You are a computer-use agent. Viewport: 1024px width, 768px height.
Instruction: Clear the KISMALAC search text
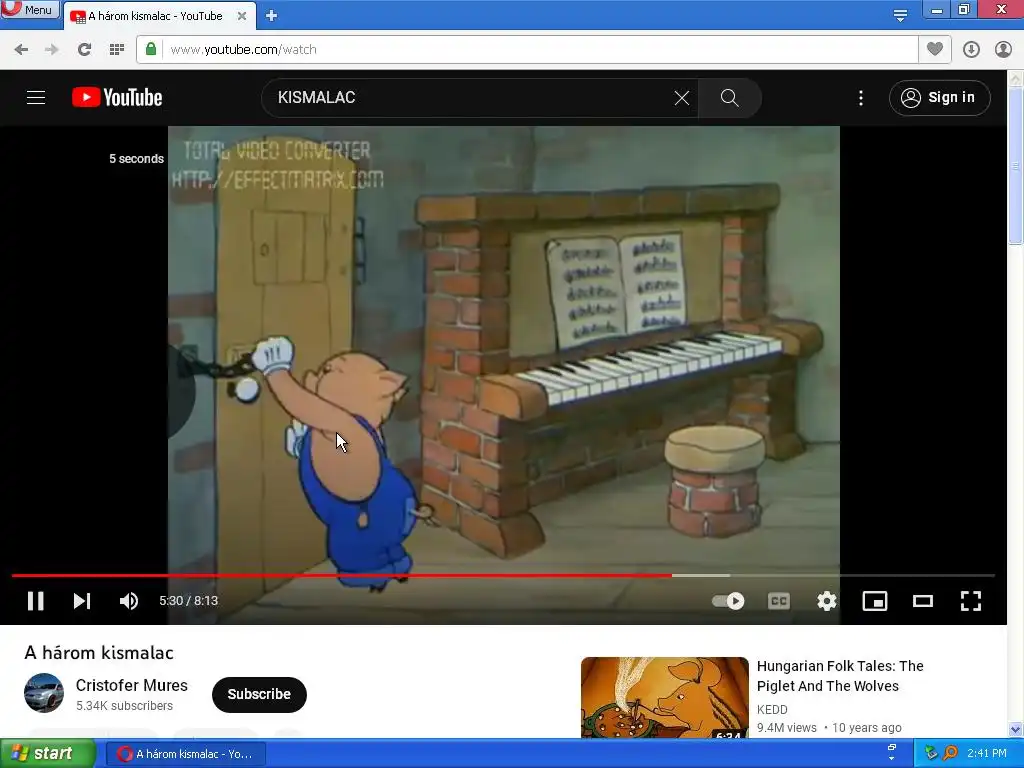(x=681, y=98)
